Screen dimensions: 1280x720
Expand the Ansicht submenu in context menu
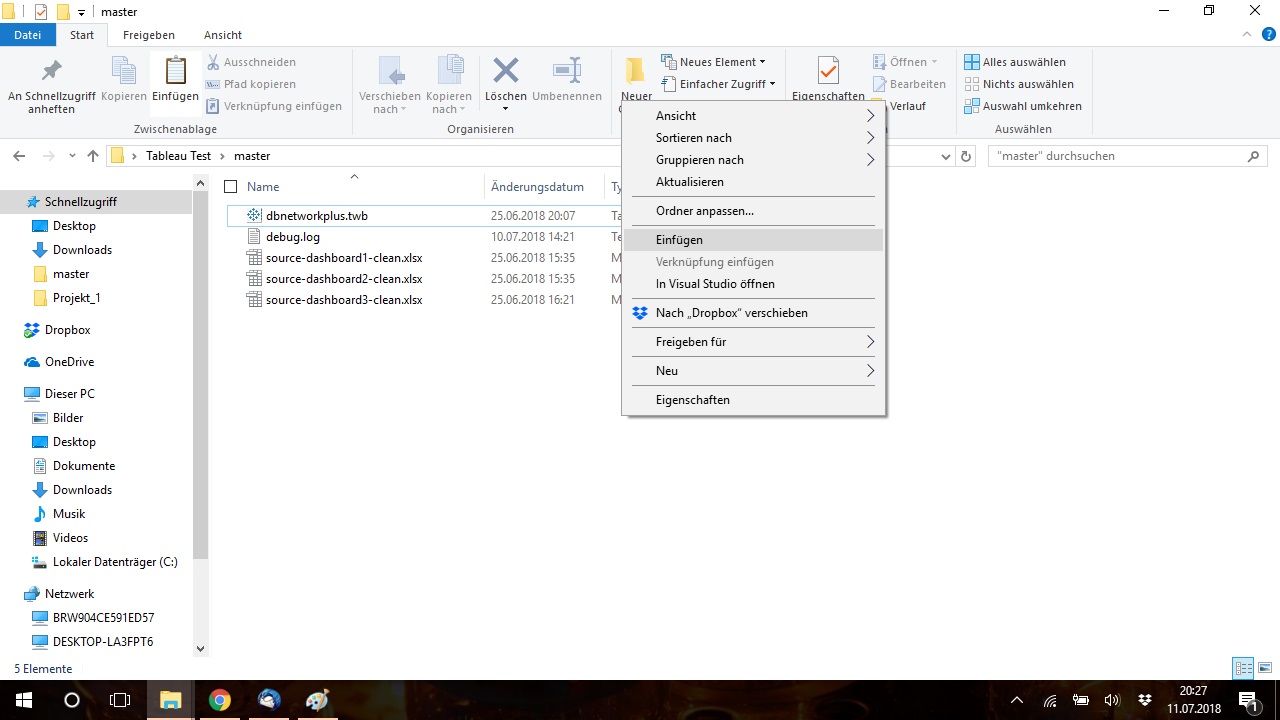pos(753,116)
